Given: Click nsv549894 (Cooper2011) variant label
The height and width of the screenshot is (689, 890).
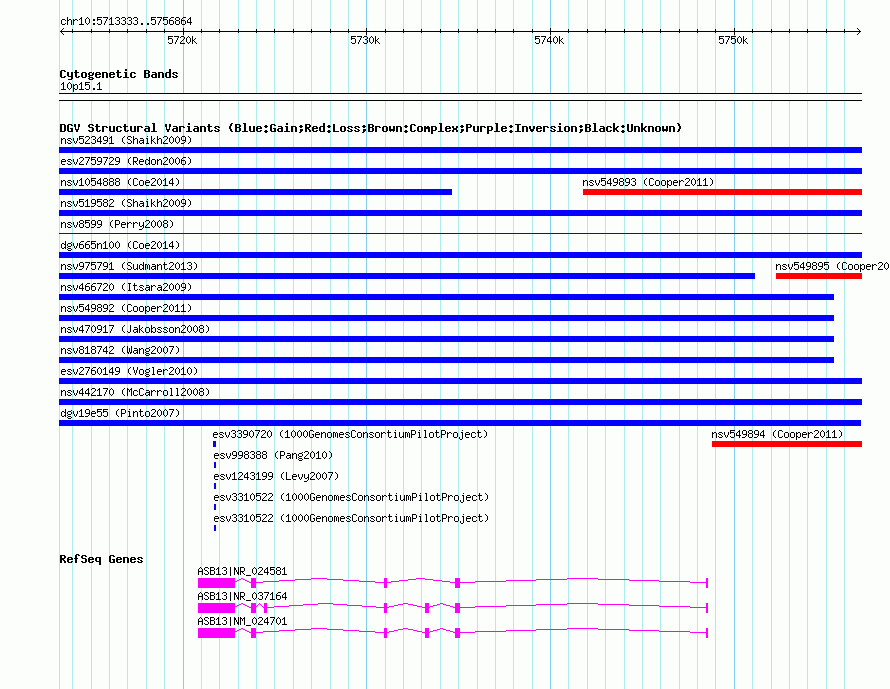Looking at the screenshot, I should [777, 434].
